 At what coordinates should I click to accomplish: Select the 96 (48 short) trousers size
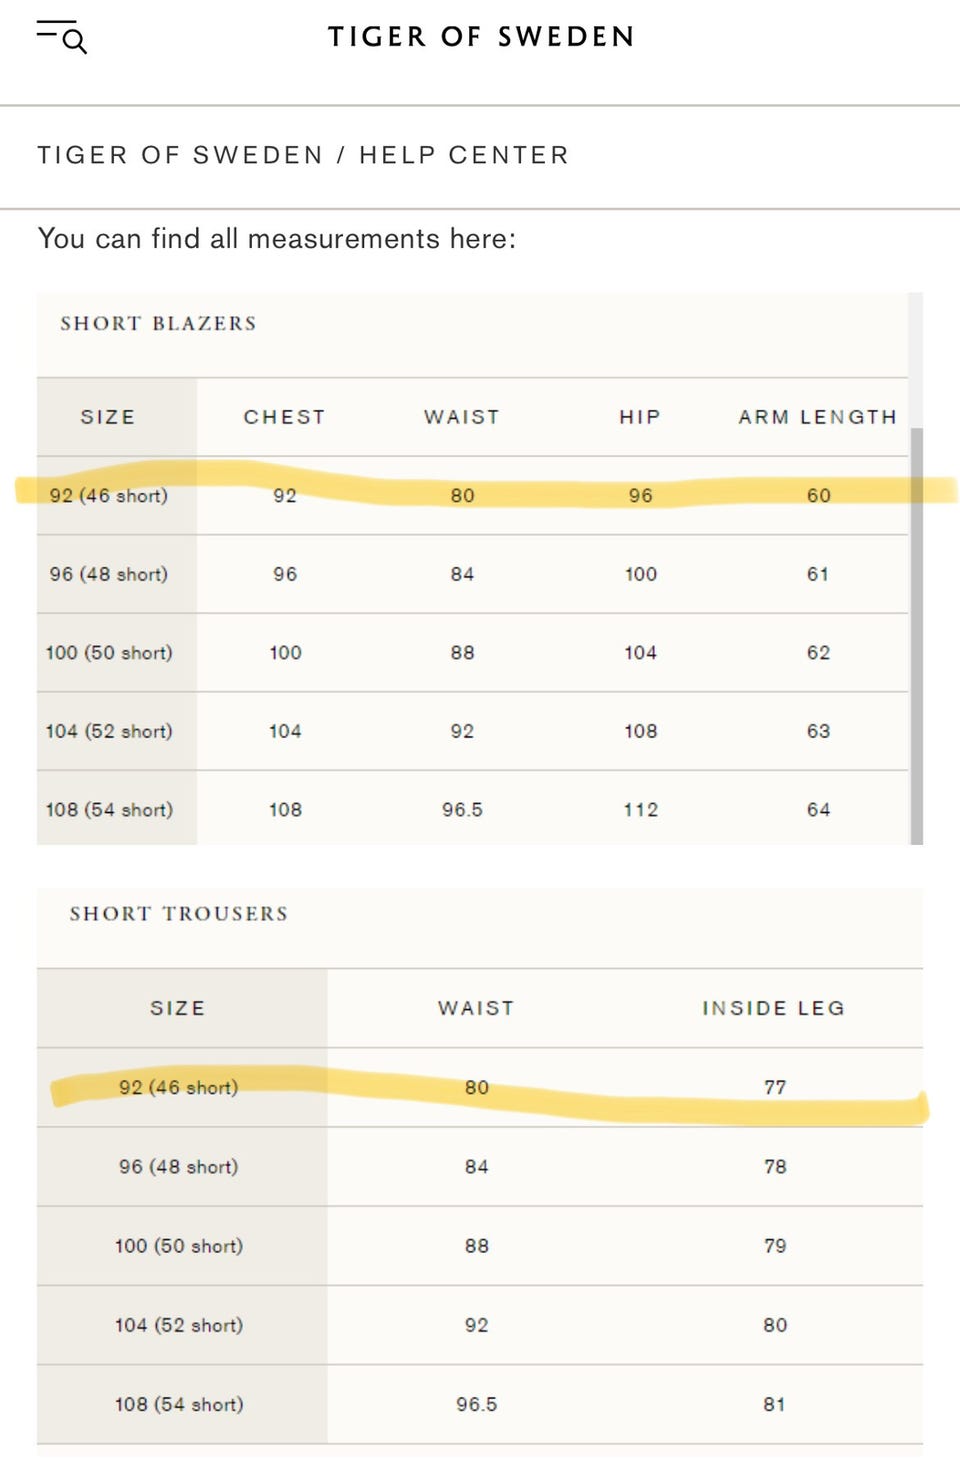[x=179, y=1166]
